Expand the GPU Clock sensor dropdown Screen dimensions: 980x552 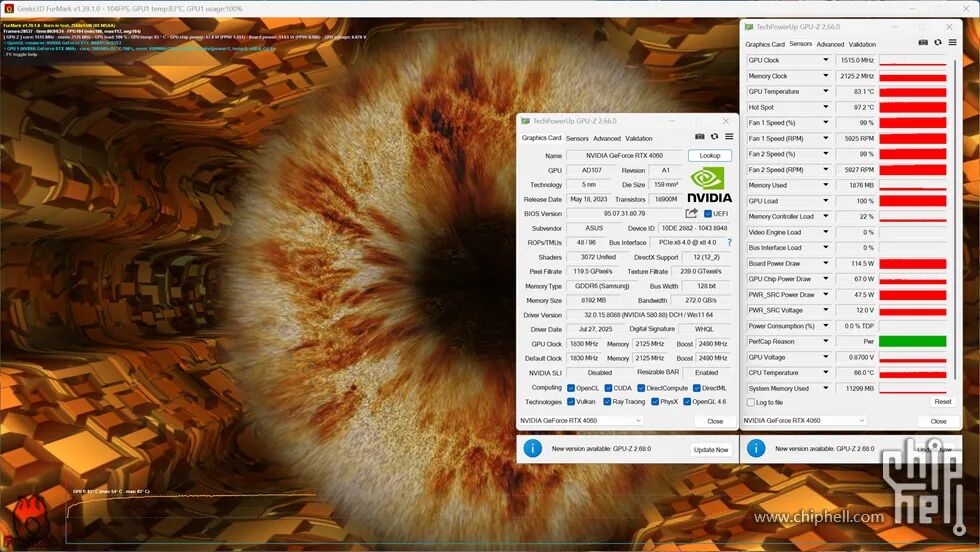click(826, 60)
